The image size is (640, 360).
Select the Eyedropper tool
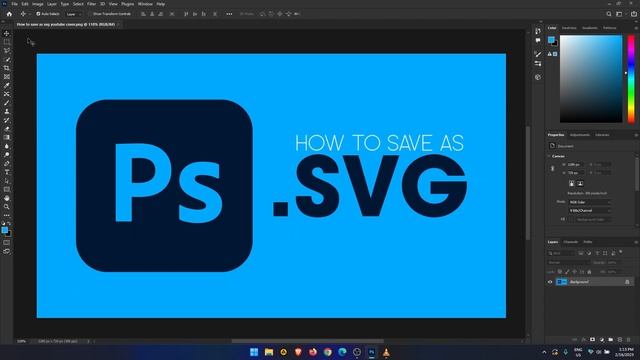tap(7, 85)
